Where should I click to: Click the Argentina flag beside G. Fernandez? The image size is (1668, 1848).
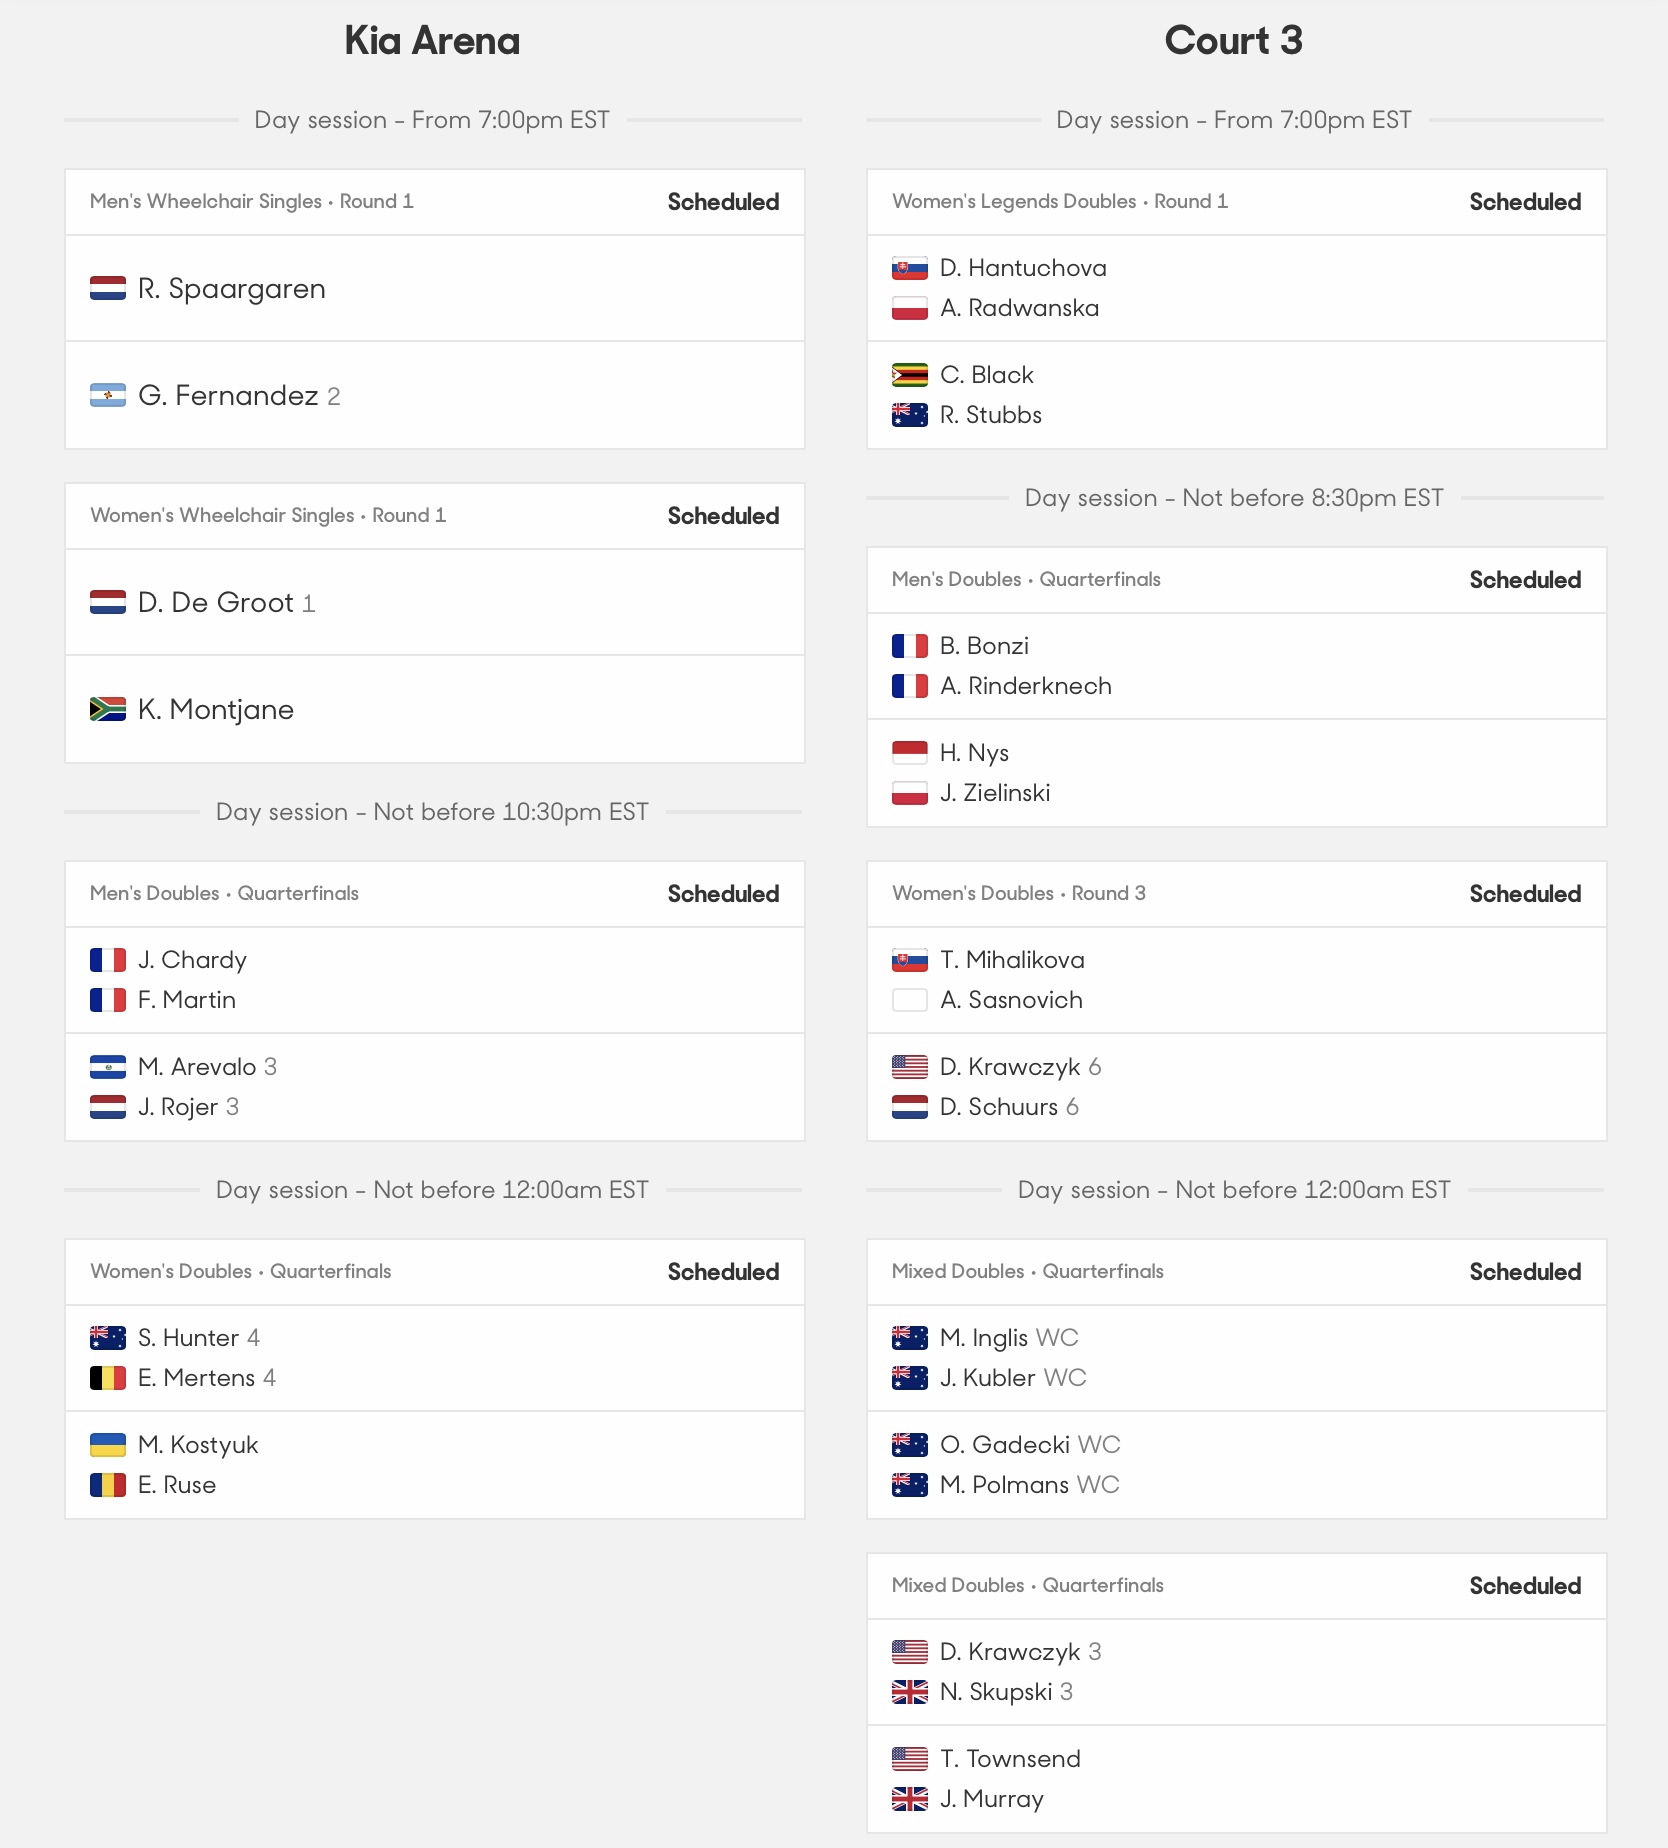coord(108,395)
